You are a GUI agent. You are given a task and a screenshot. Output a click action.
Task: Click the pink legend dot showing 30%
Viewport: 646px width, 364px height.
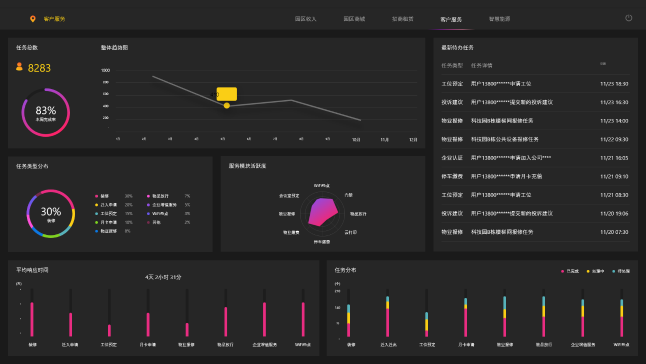(x=96, y=196)
